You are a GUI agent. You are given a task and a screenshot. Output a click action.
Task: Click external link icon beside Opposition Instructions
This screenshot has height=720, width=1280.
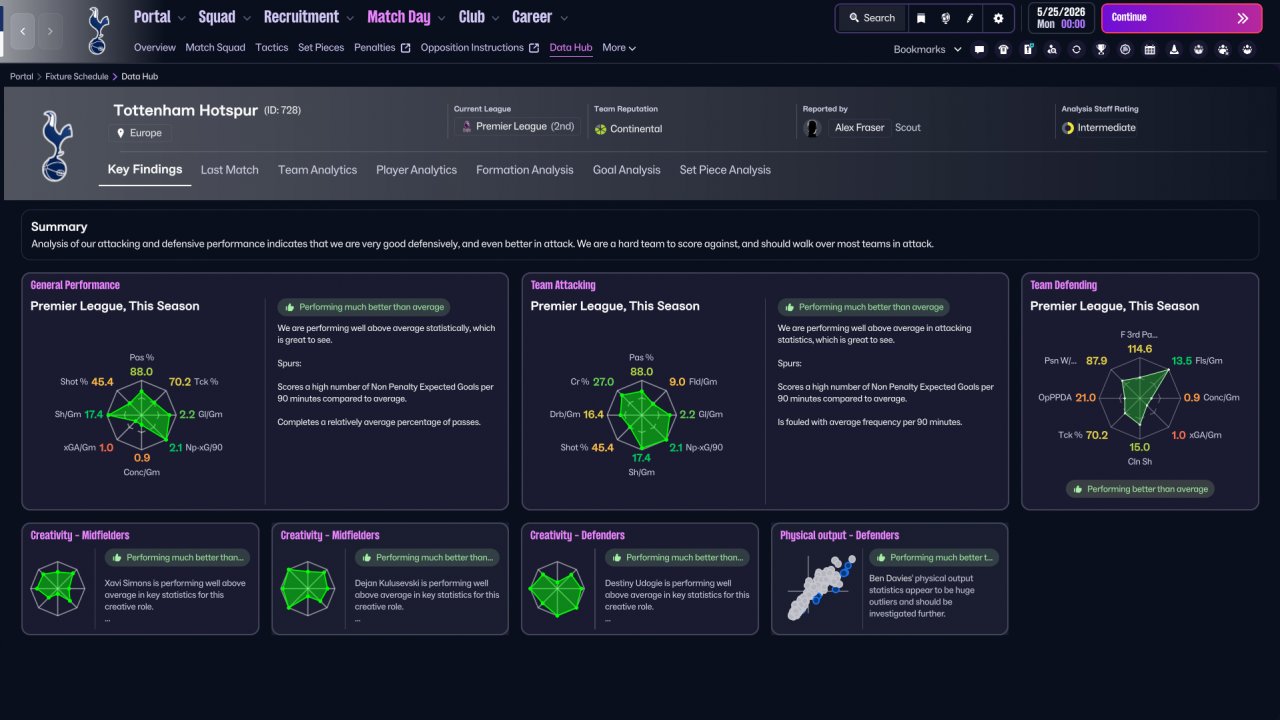click(534, 48)
